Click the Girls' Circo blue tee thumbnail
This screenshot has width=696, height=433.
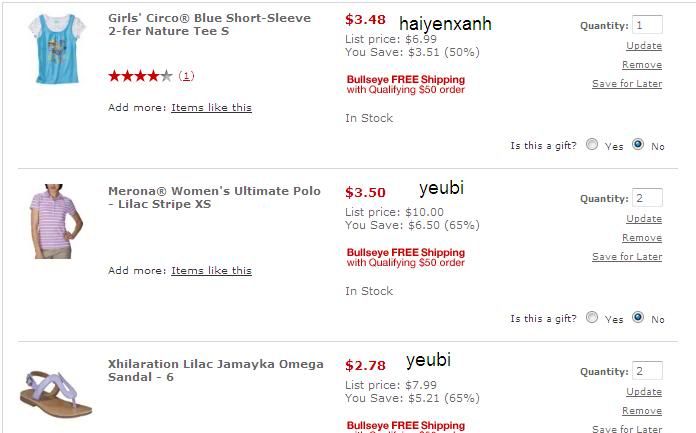(54, 49)
